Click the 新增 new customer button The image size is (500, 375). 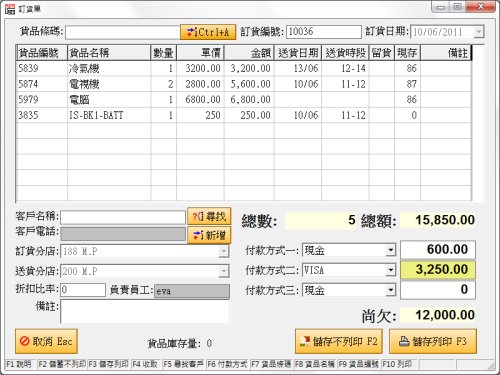point(209,235)
